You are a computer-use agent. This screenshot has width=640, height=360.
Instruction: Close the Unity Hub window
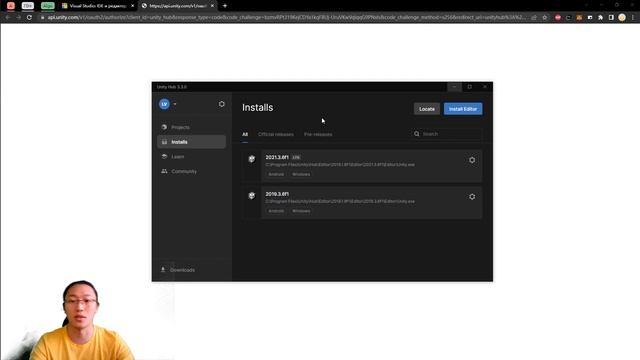click(484, 87)
